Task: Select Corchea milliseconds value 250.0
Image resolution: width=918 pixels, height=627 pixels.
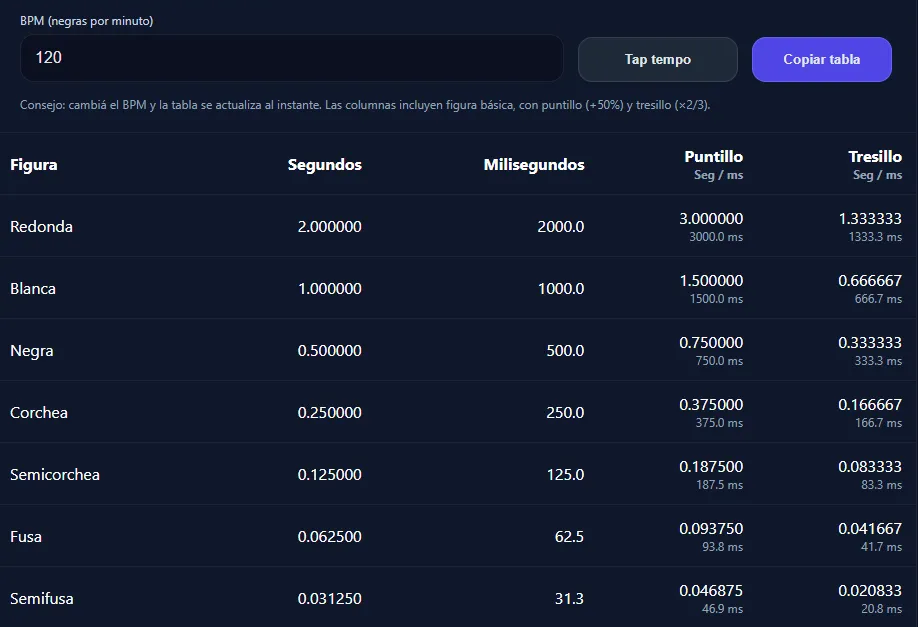Action: coord(565,413)
